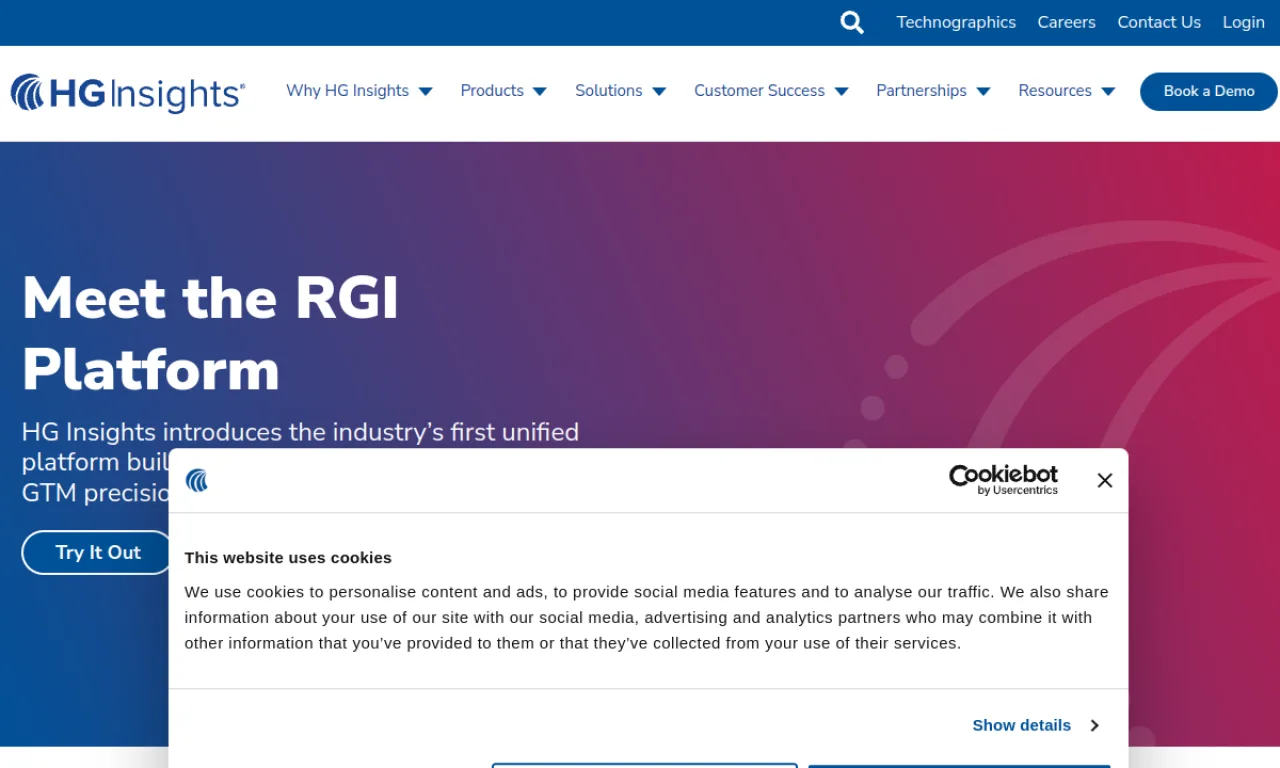Screen dimensions: 1280x768
Task: Open the Customer Success menu item
Action: pos(759,91)
